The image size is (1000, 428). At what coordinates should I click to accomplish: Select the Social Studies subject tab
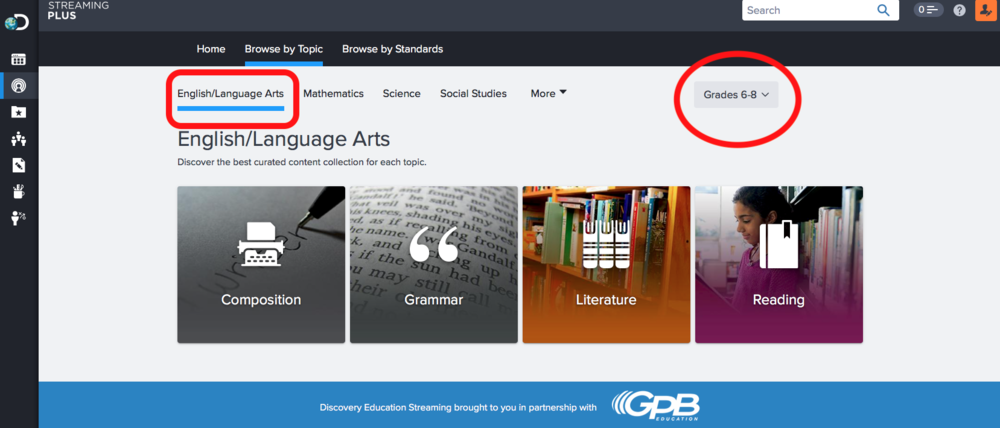pyautogui.click(x=473, y=94)
